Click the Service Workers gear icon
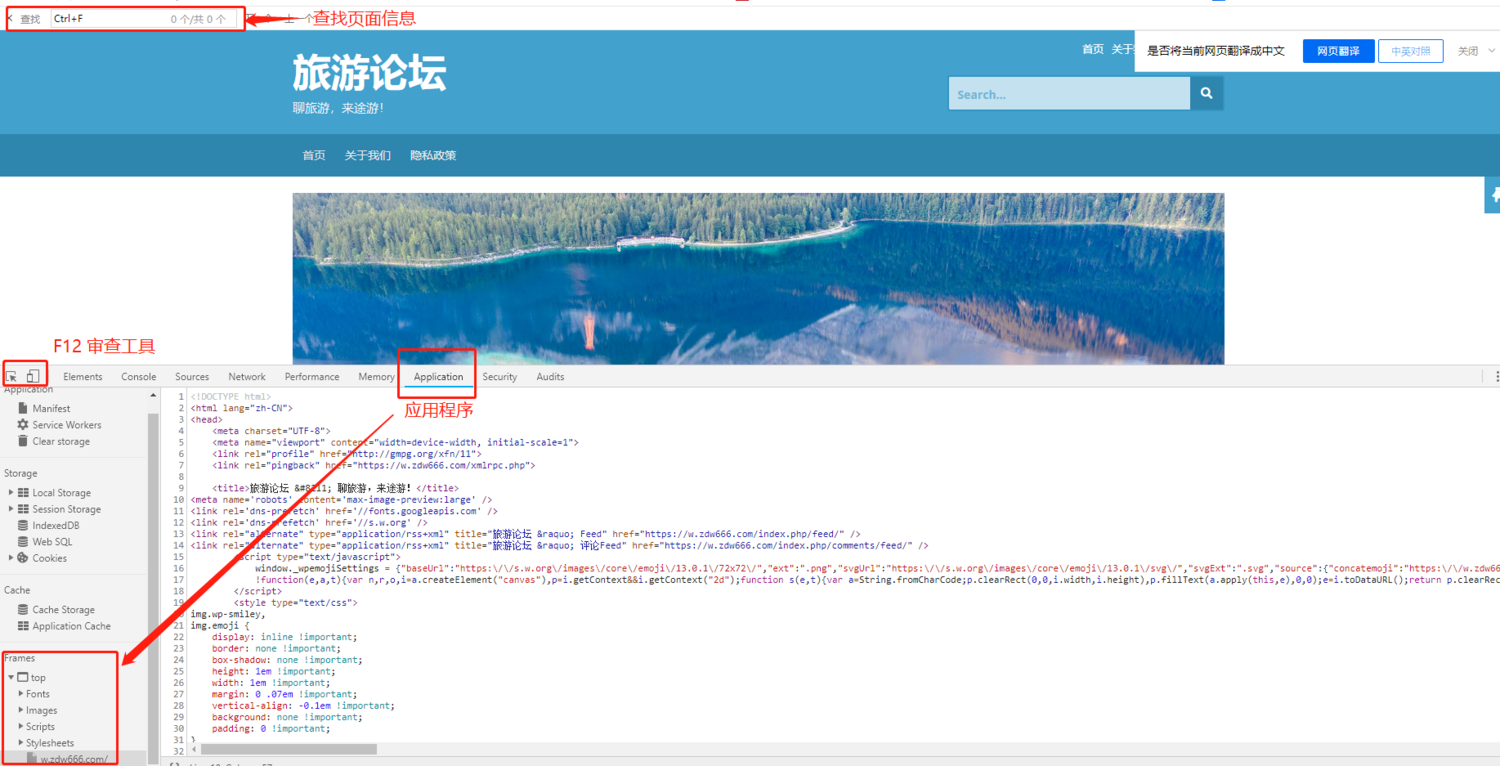 (x=23, y=424)
